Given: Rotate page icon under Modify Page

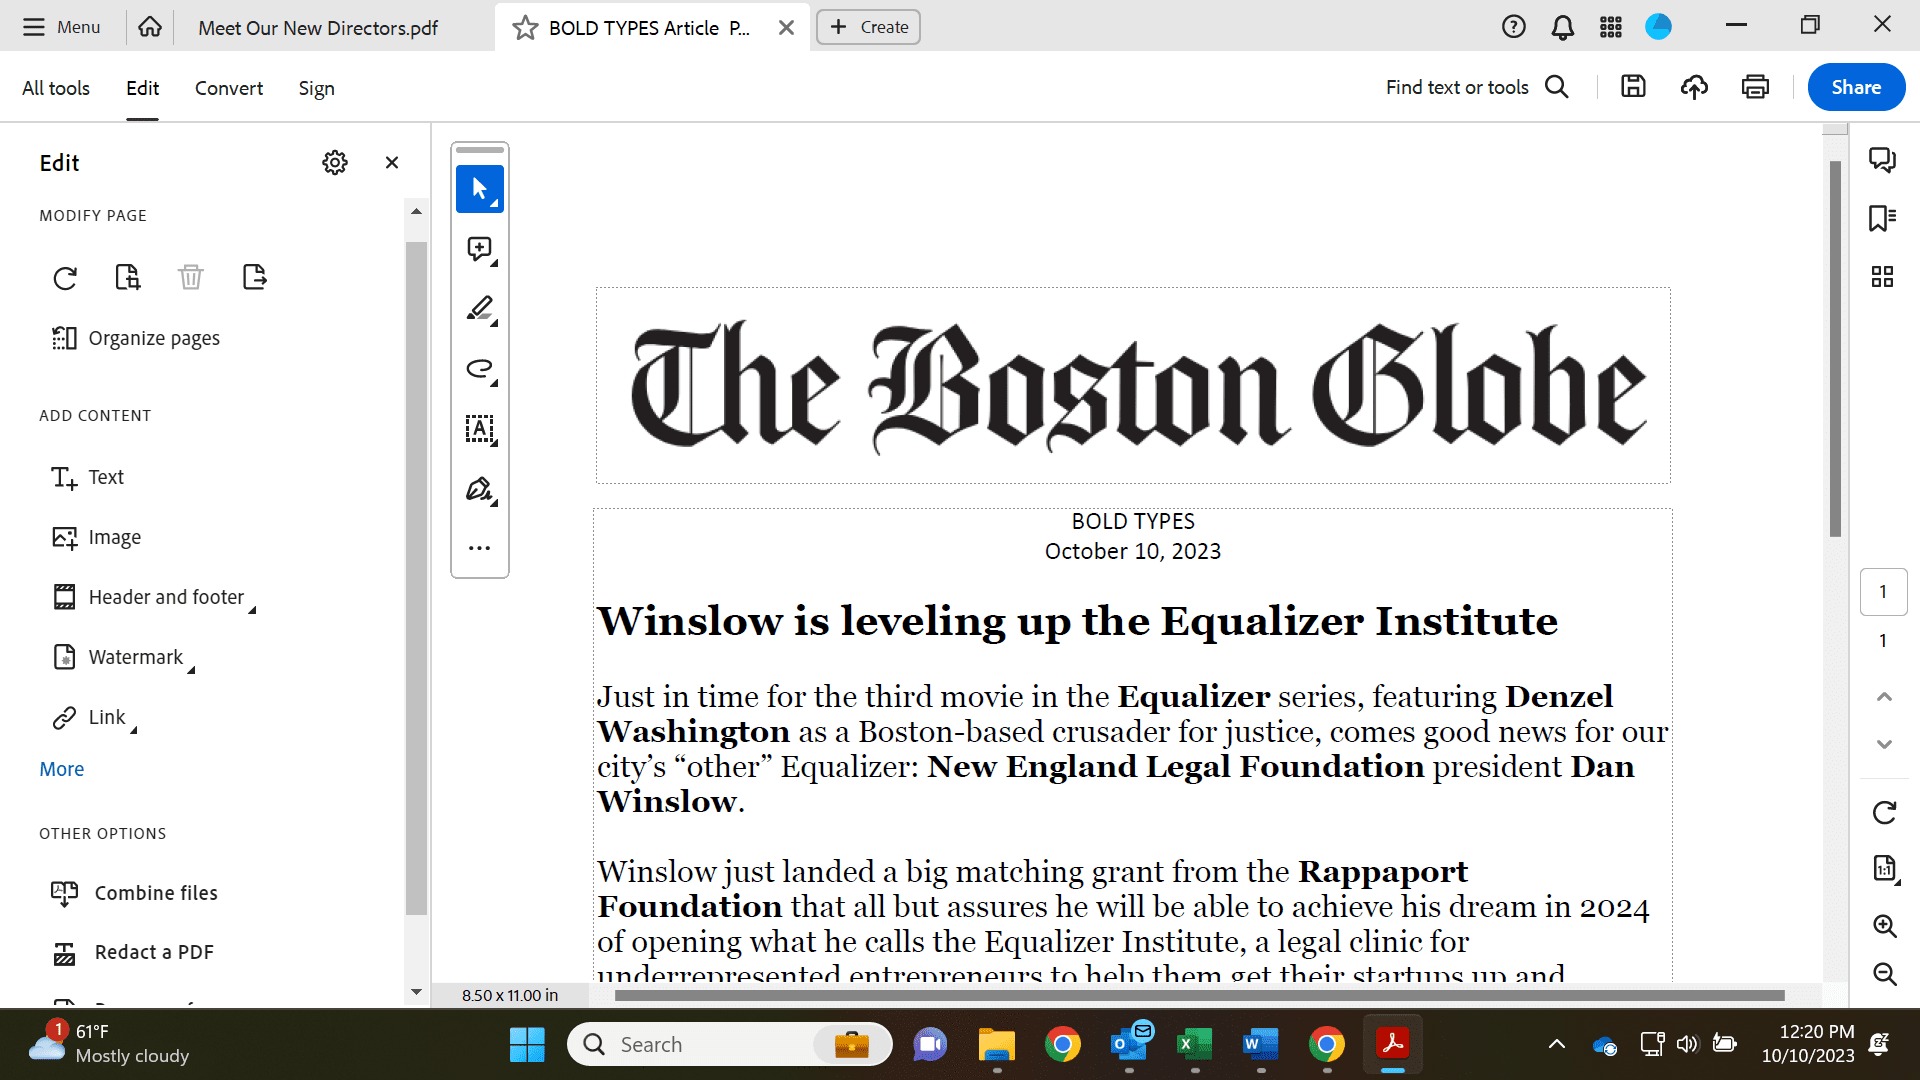Looking at the screenshot, I should coord(65,278).
